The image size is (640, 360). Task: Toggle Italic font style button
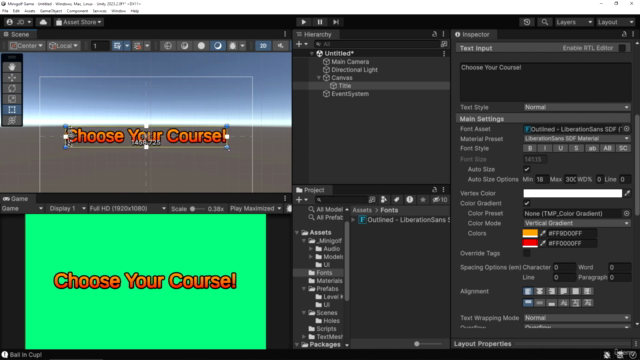point(545,149)
